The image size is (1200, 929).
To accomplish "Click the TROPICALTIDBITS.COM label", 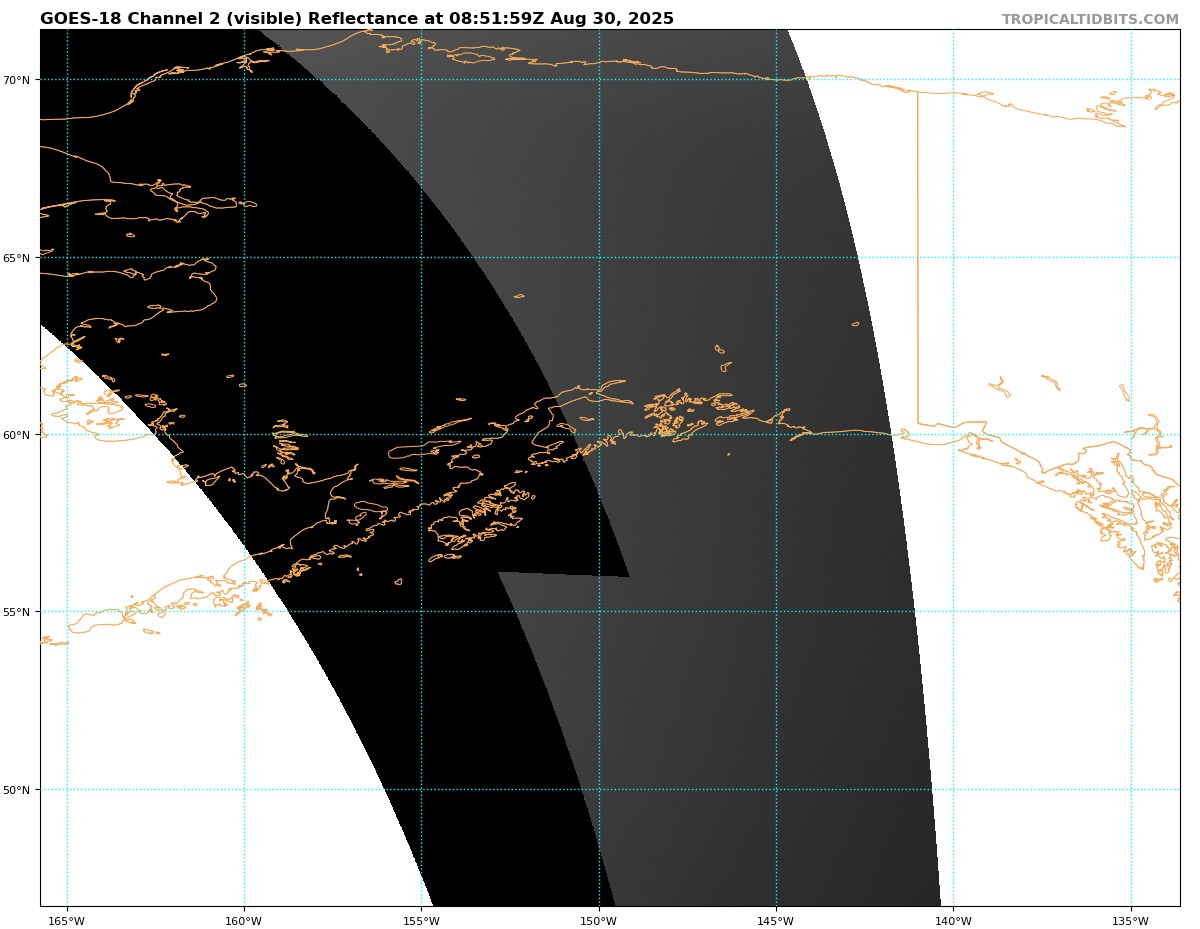I will point(1090,20).
